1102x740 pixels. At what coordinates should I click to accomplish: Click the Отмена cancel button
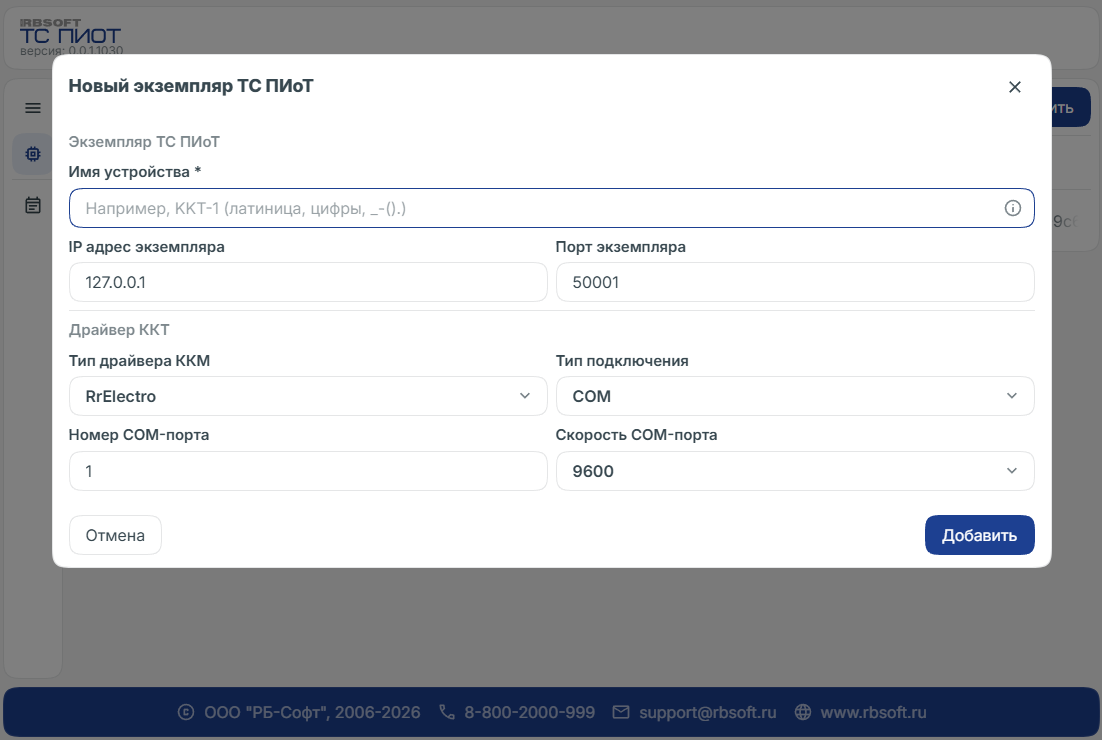(115, 535)
